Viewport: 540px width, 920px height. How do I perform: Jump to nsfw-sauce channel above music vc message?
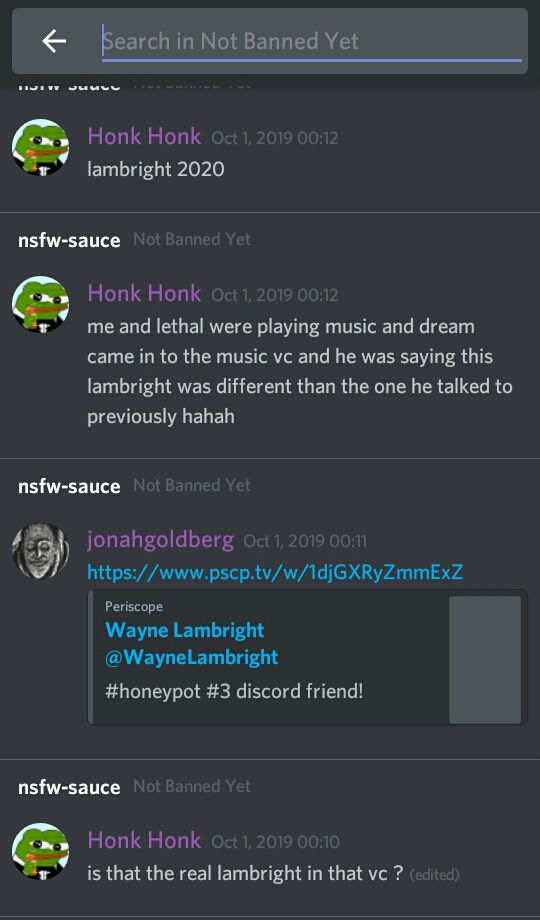click(x=69, y=240)
